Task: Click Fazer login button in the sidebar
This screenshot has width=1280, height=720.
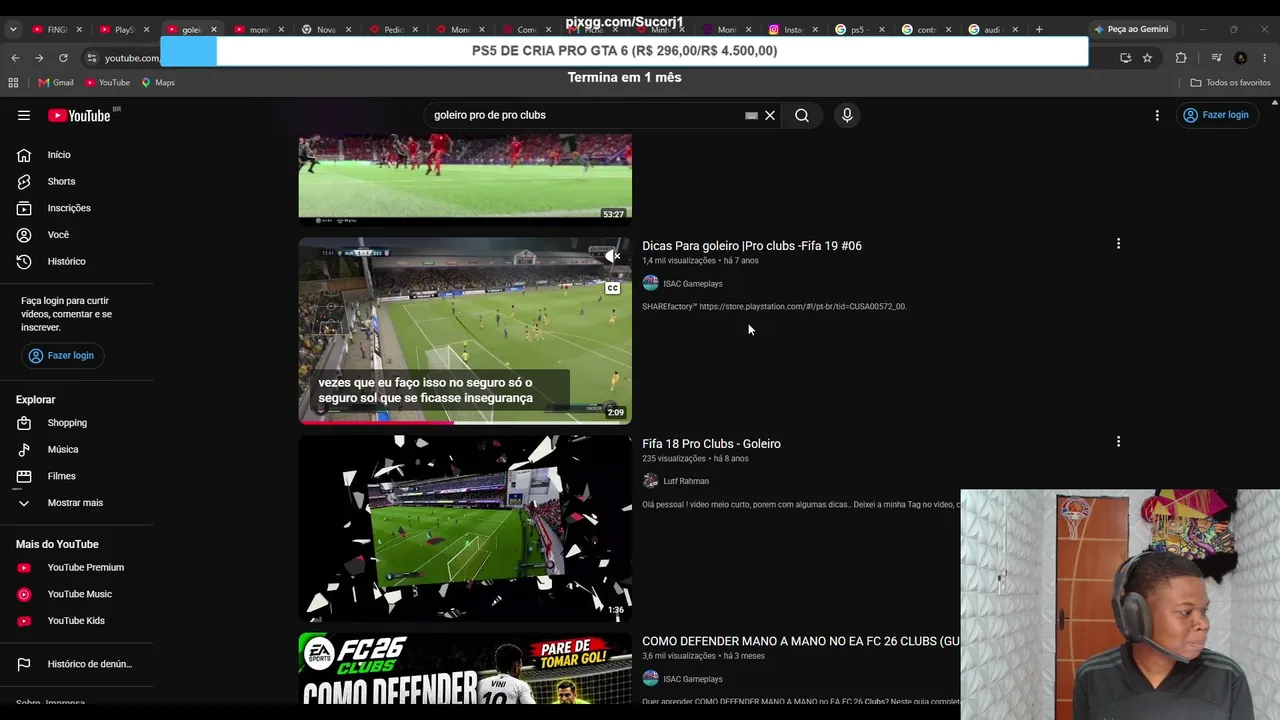Action: (61, 356)
